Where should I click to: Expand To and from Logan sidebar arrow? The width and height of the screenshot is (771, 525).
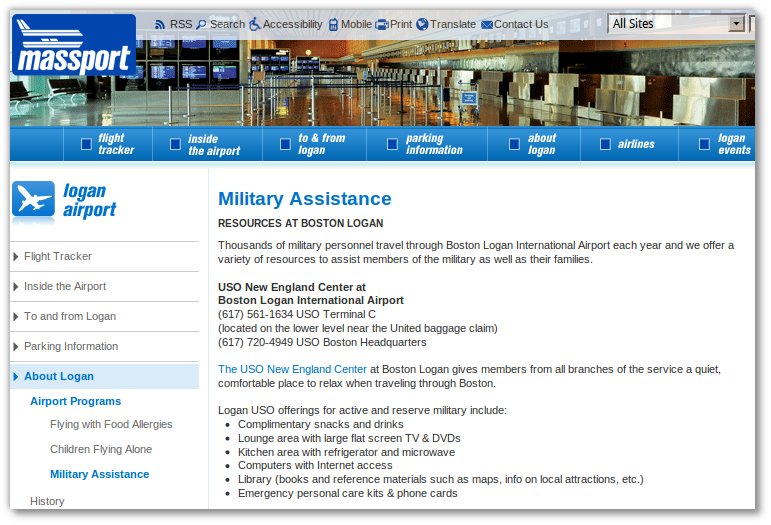(x=16, y=317)
